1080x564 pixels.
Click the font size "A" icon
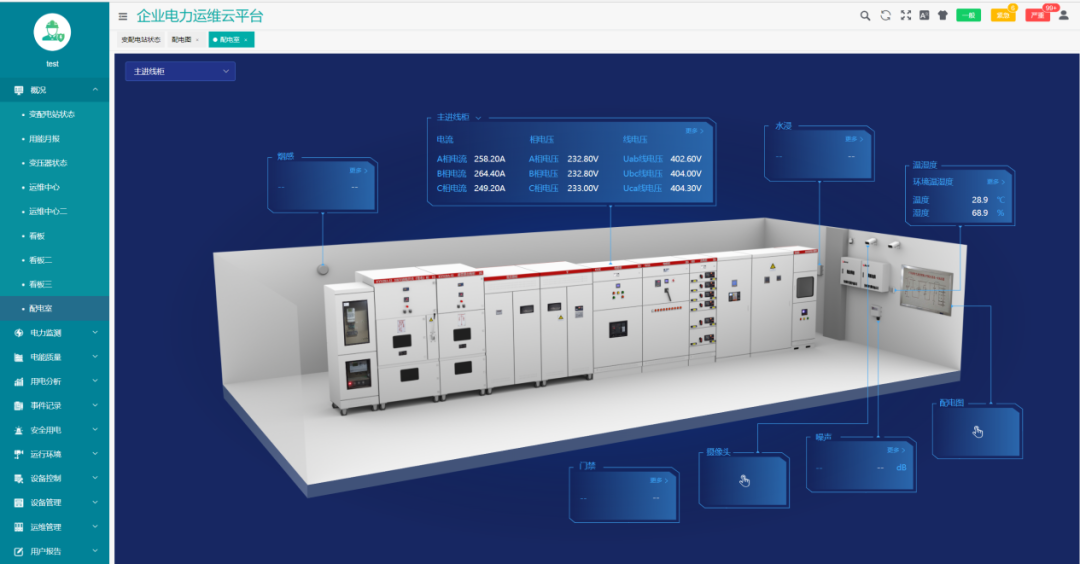click(x=924, y=15)
